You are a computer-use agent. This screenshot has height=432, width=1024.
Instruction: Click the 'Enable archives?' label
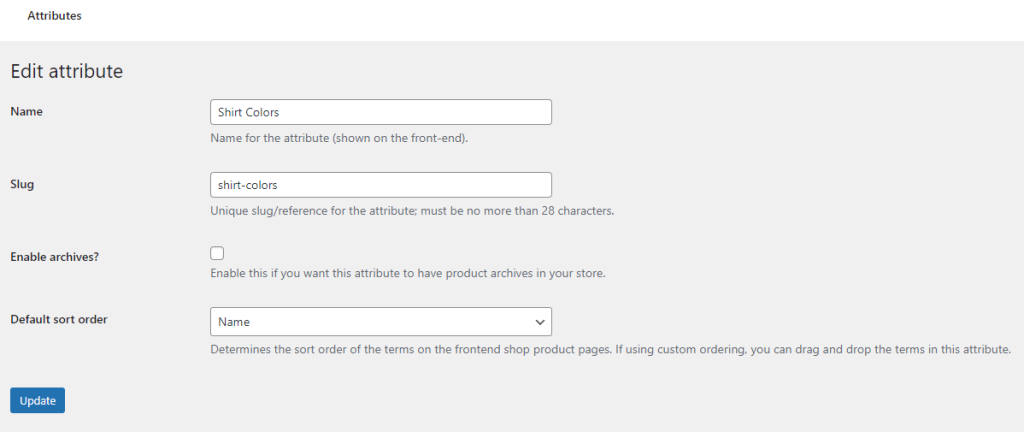pos(55,257)
